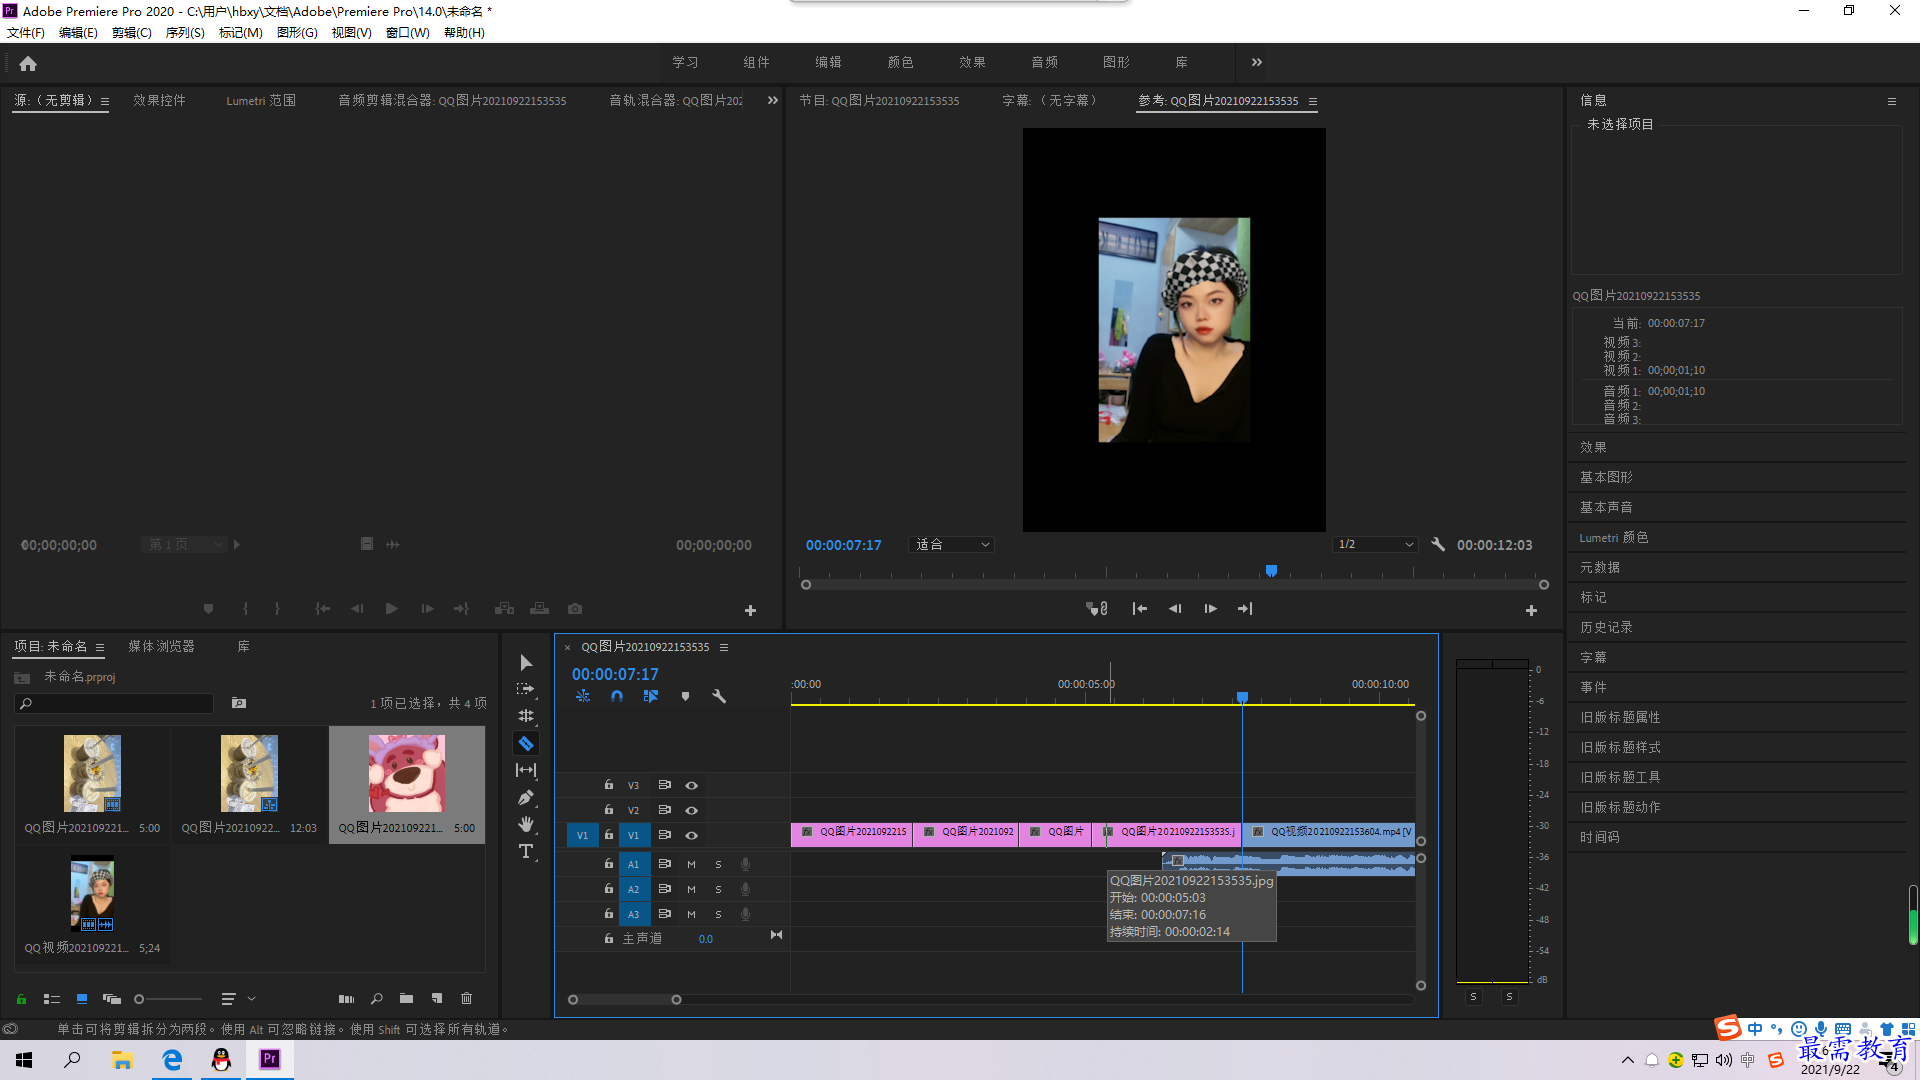
Task: Step back one frame in Program monitor
Action: (x=1175, y=609)
